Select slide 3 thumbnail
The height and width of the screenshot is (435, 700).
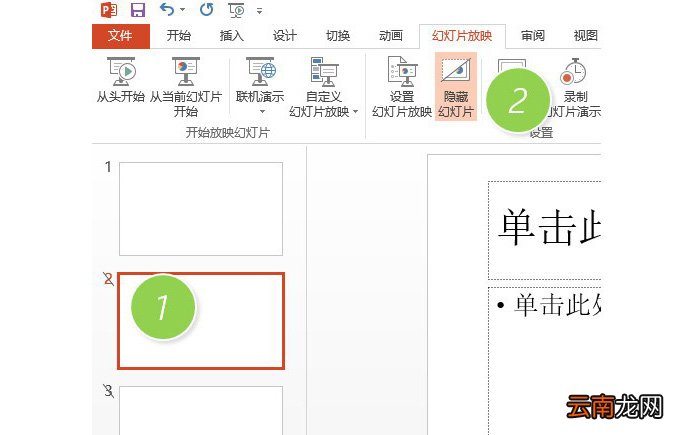201,410
